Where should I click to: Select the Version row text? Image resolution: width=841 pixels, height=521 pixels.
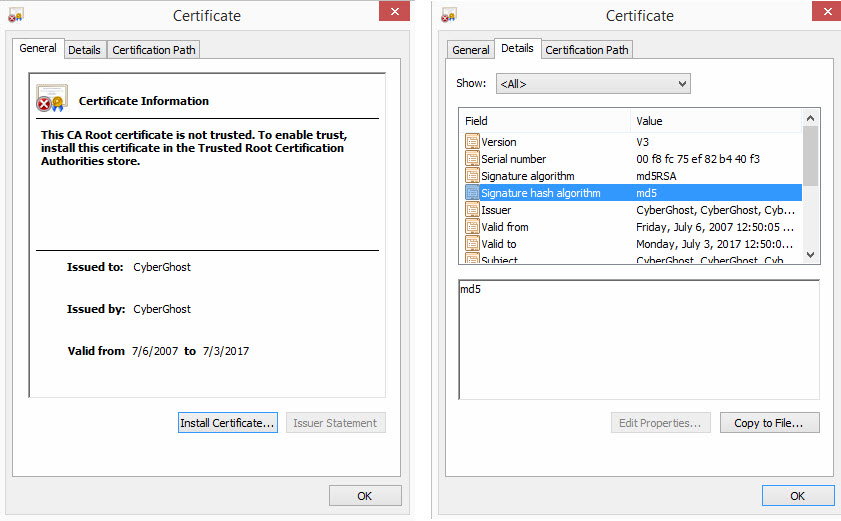(x=499, y=142)
